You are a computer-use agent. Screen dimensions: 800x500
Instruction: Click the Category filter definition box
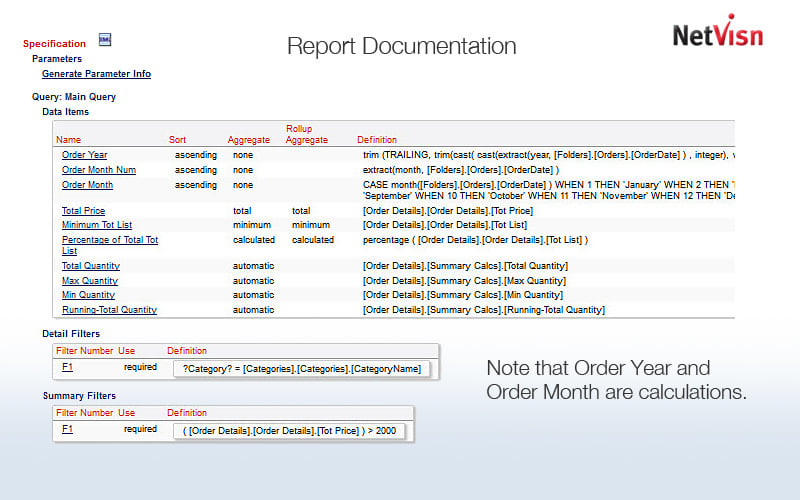coord(302,369)
